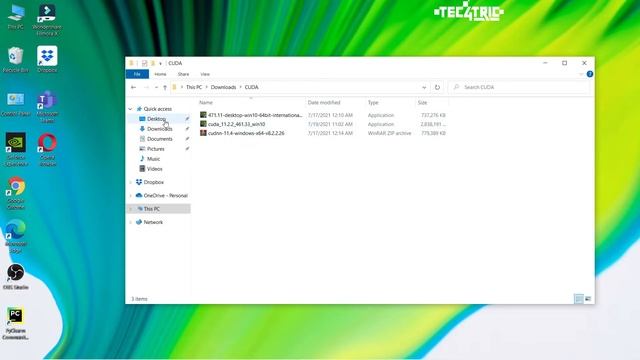Launch PyCharm Community desktop shortcut
This screenshot has width=640, height=360.
pyautogui.click(x=15, y=324)
